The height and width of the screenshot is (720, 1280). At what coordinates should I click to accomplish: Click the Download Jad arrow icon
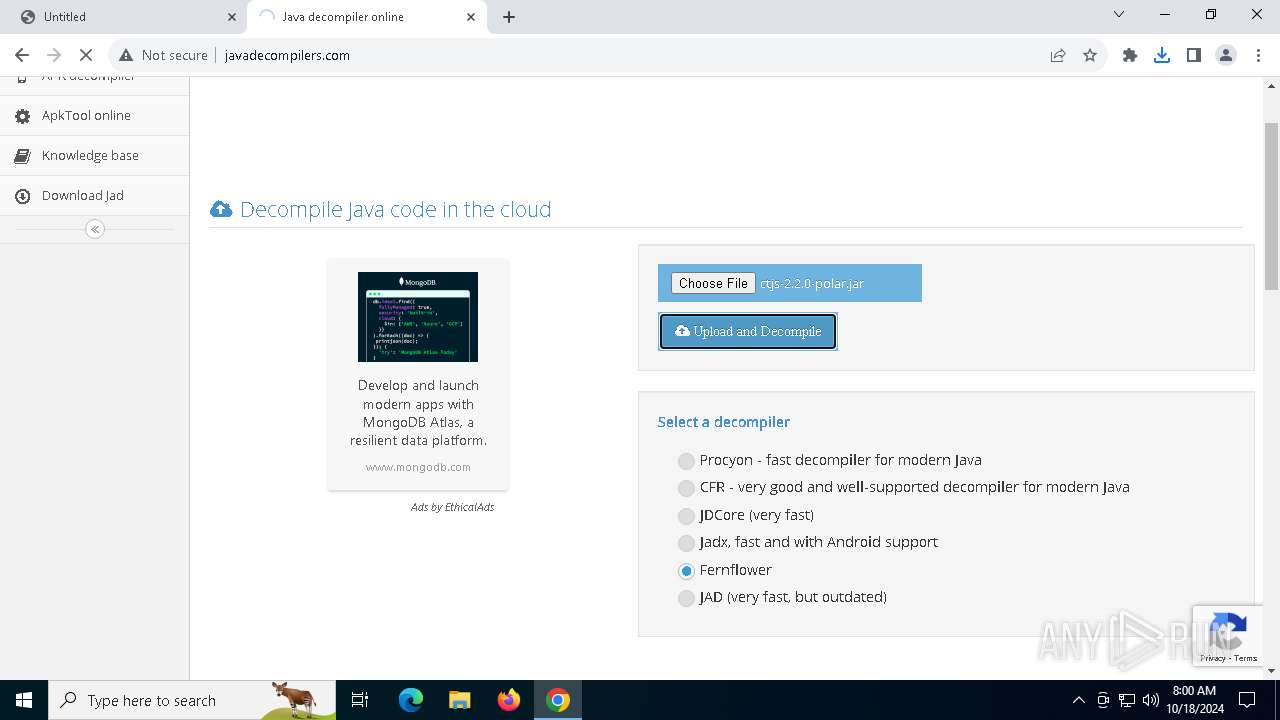coord(22,196)
